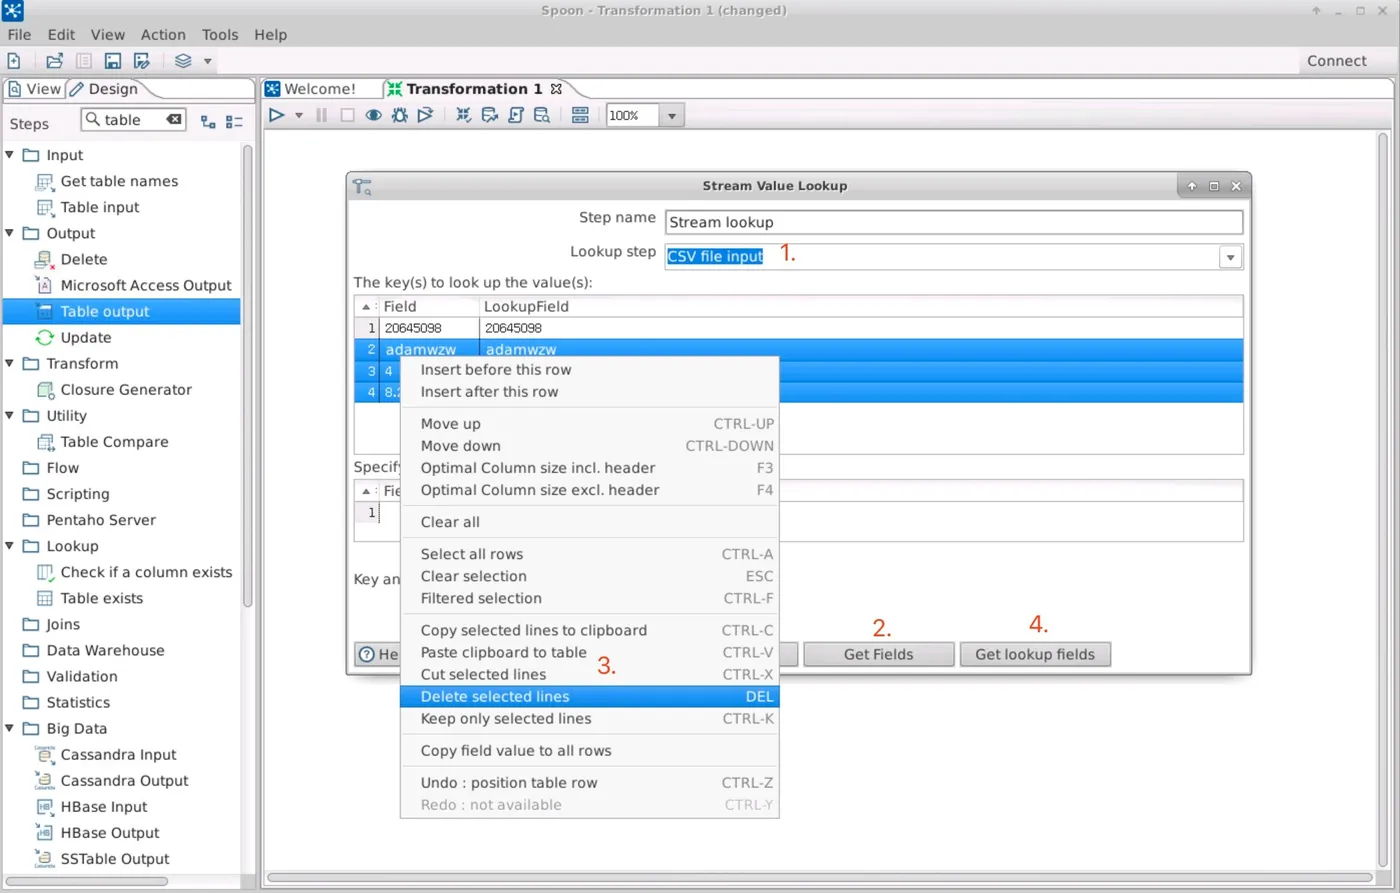Select the Delete step under Output
This screenshot has height=893, width=1400.
(x=84, y=259)
